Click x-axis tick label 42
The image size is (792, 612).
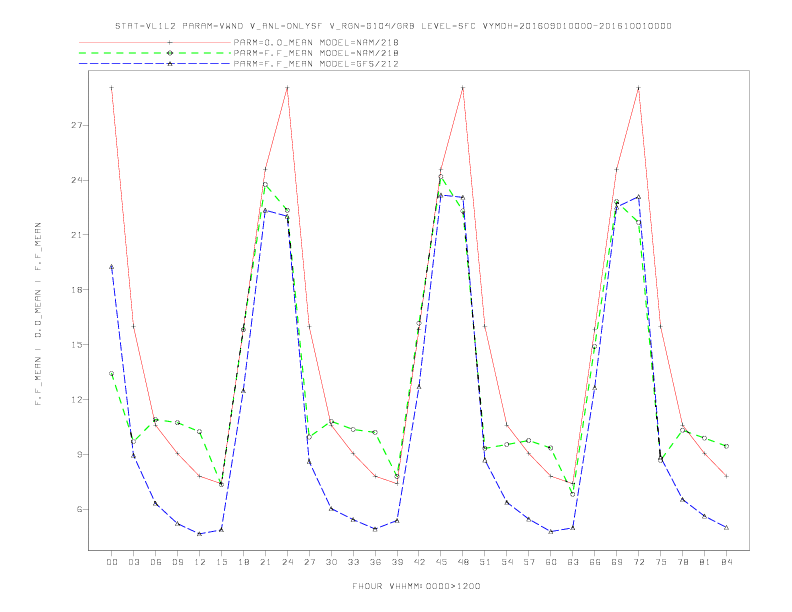pyautogui.click(x=419, y=562)
